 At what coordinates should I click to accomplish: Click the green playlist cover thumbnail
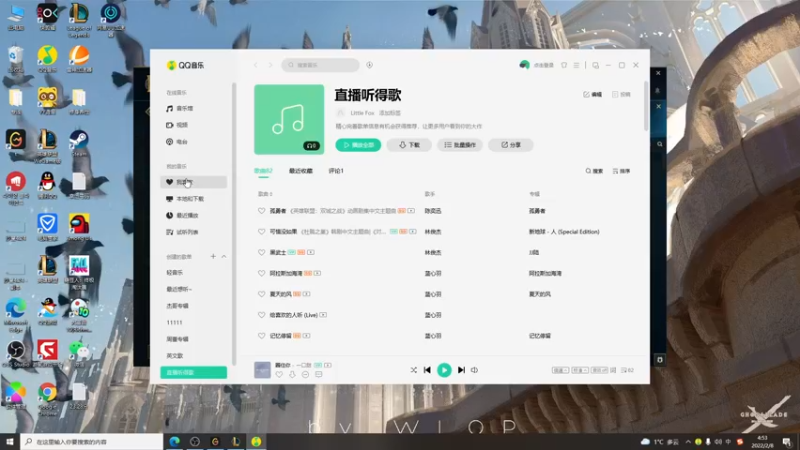coord(289,119)
